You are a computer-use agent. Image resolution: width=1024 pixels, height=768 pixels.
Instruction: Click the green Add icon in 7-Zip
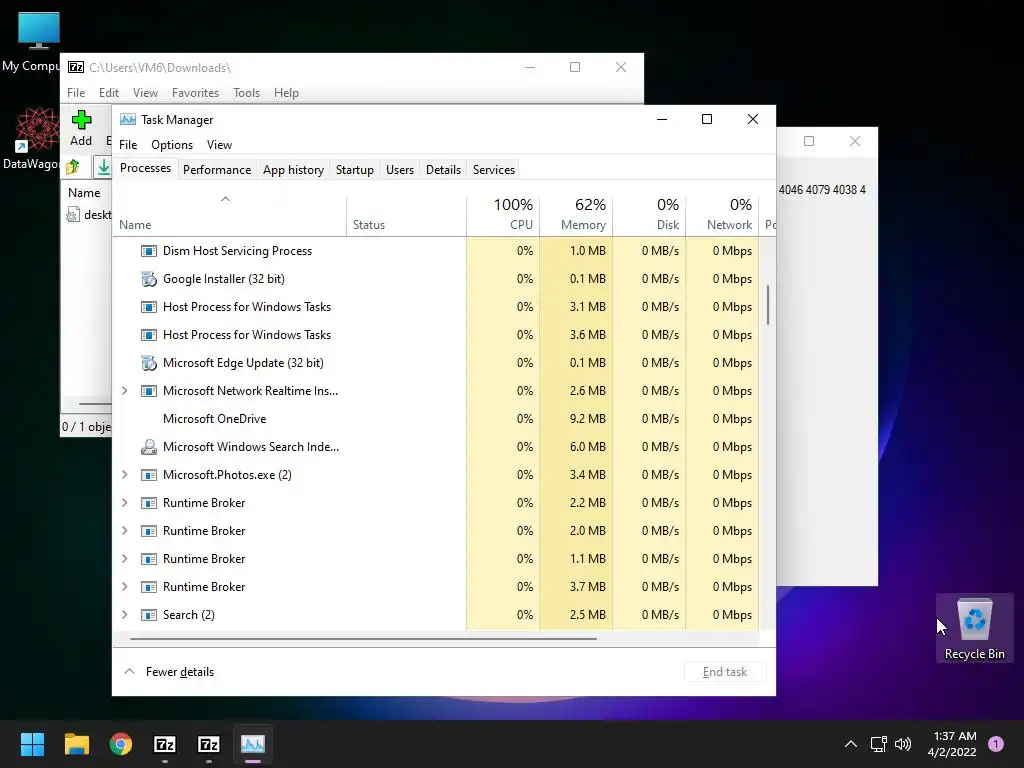tap(82, 120)
